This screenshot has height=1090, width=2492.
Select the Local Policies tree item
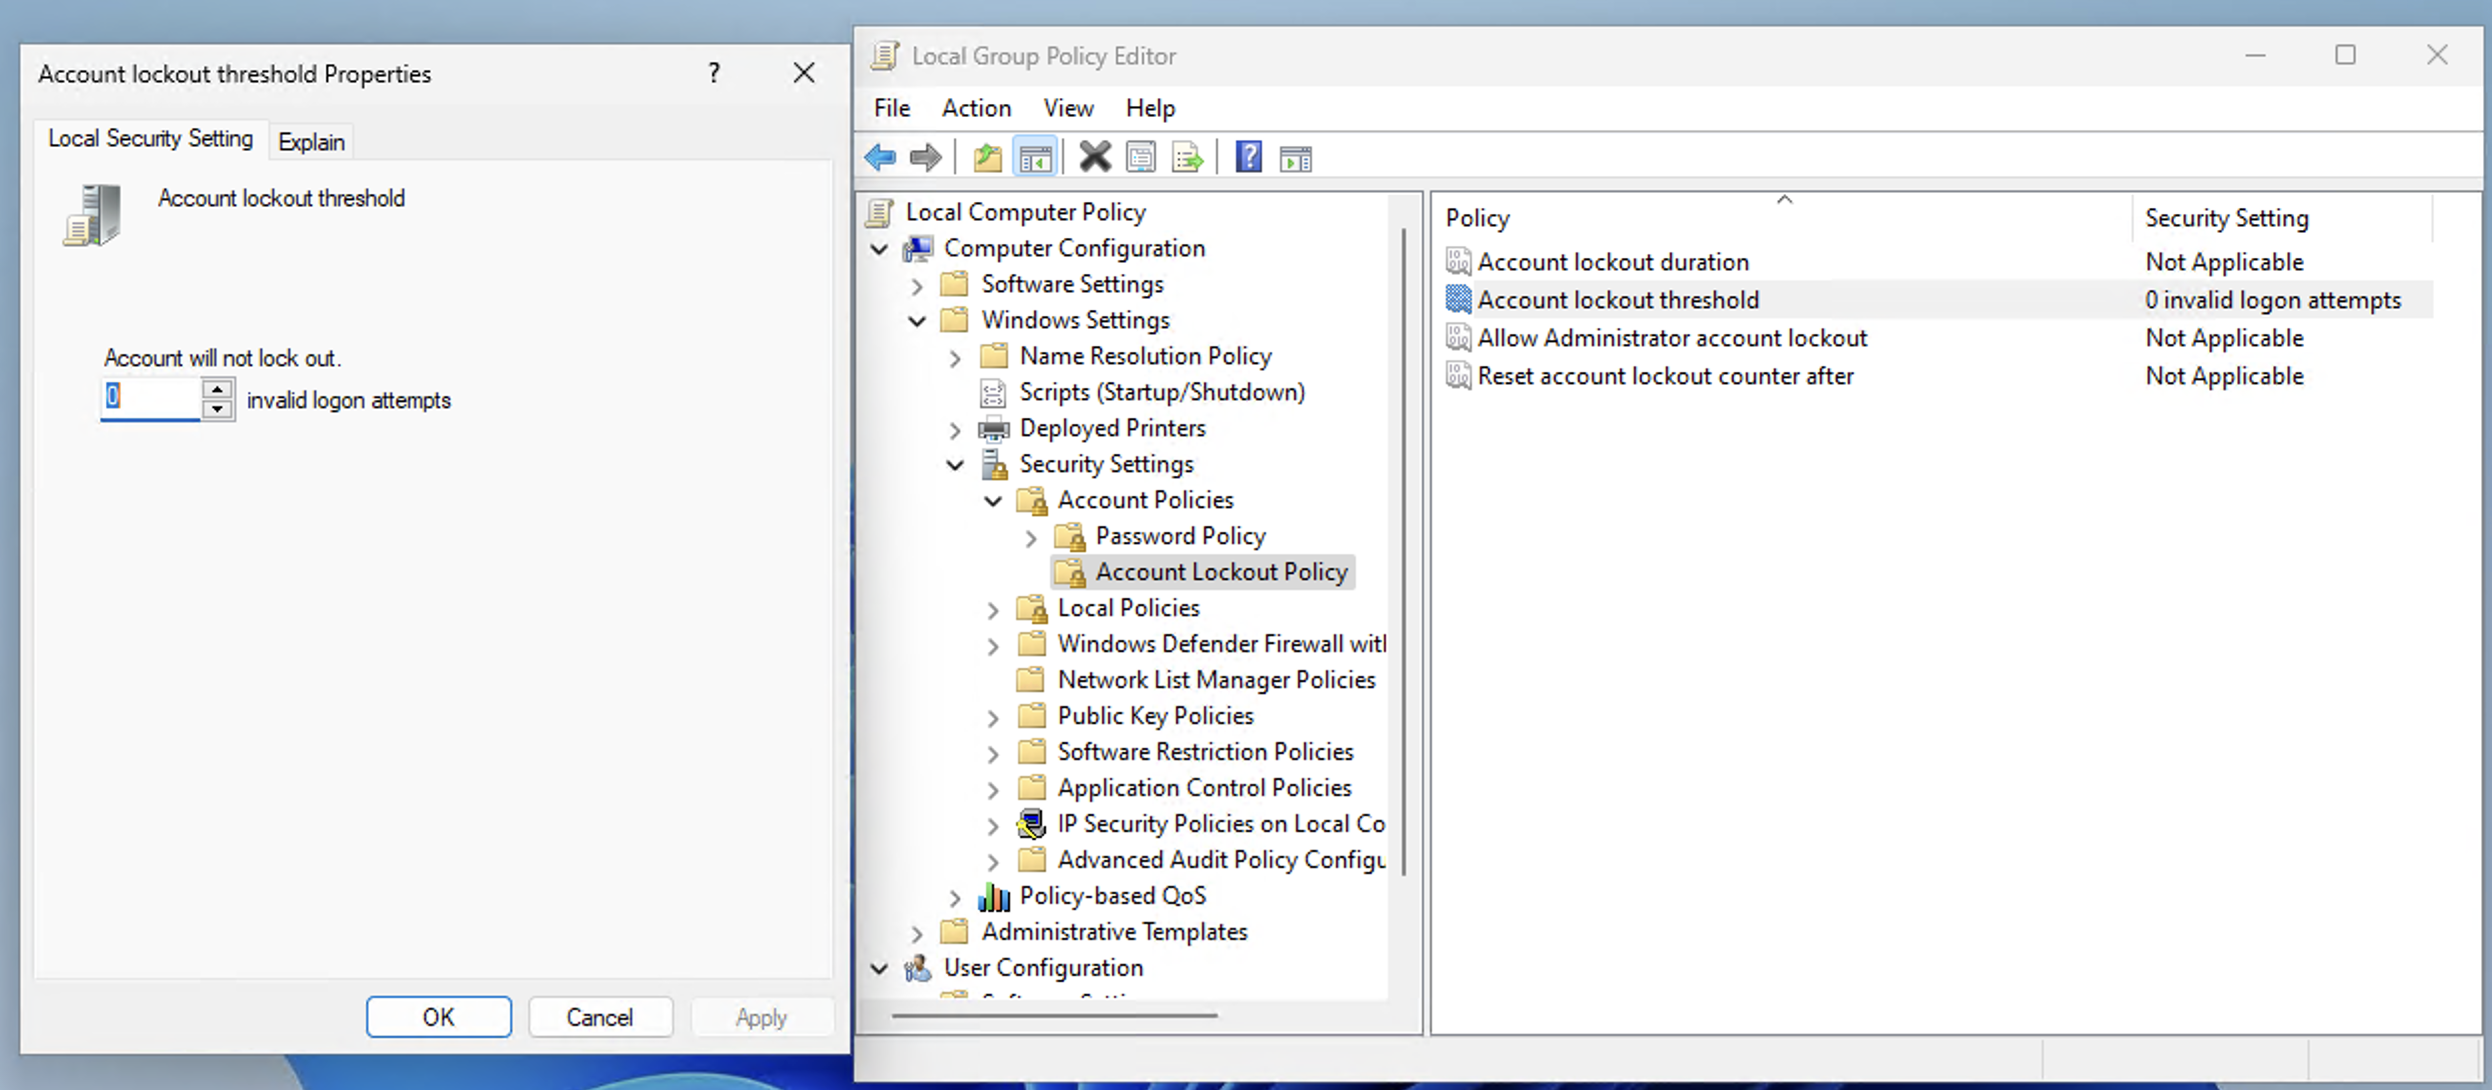click(1128, 608)
